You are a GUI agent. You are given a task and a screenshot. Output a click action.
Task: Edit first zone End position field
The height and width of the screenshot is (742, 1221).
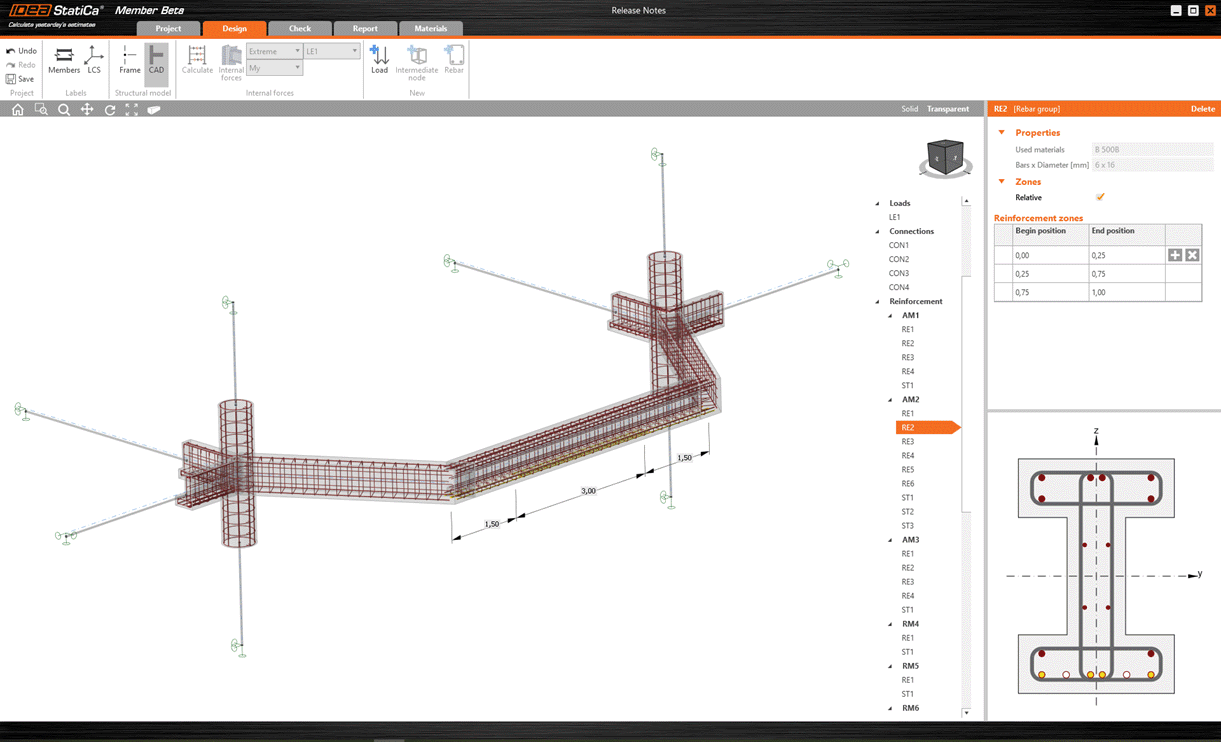[x=1125, y=256]
